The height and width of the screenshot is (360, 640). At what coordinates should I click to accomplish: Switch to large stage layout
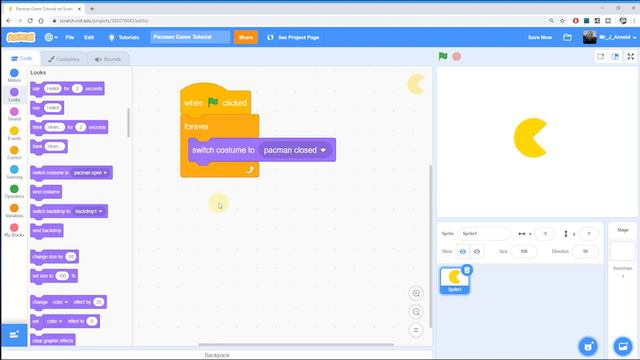615,57
